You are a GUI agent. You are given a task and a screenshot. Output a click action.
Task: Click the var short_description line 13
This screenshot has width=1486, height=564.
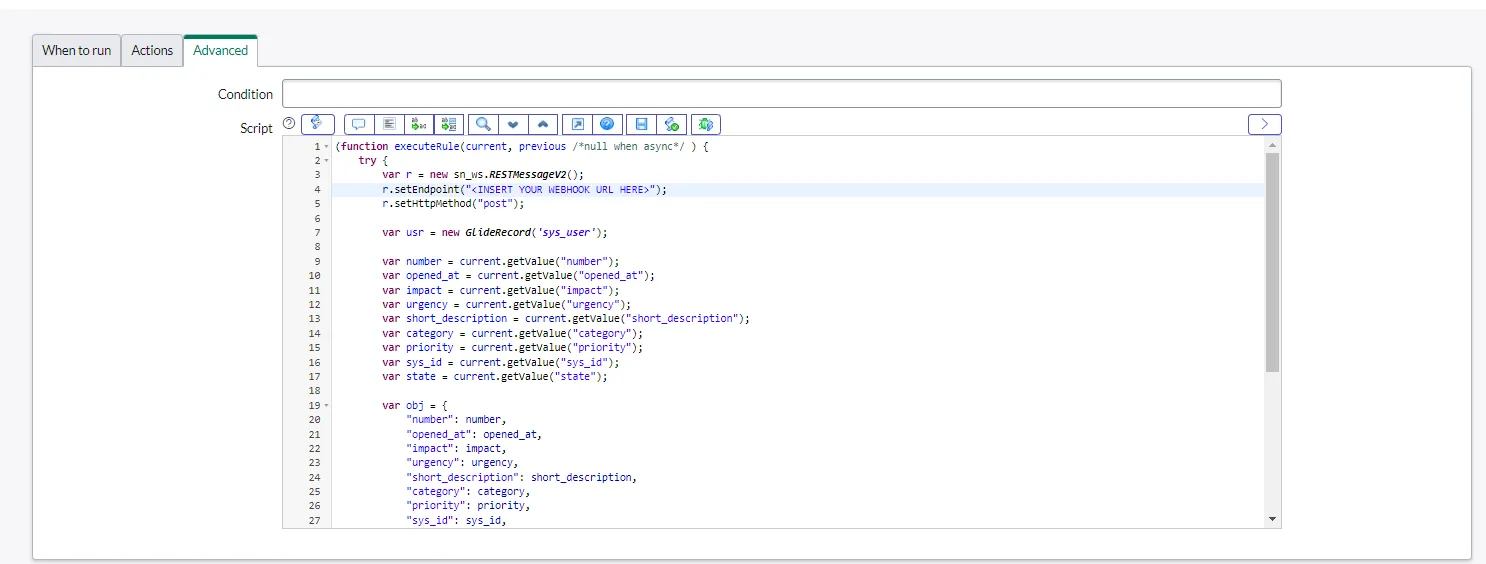pyautogui.click(x=566, y=319)
